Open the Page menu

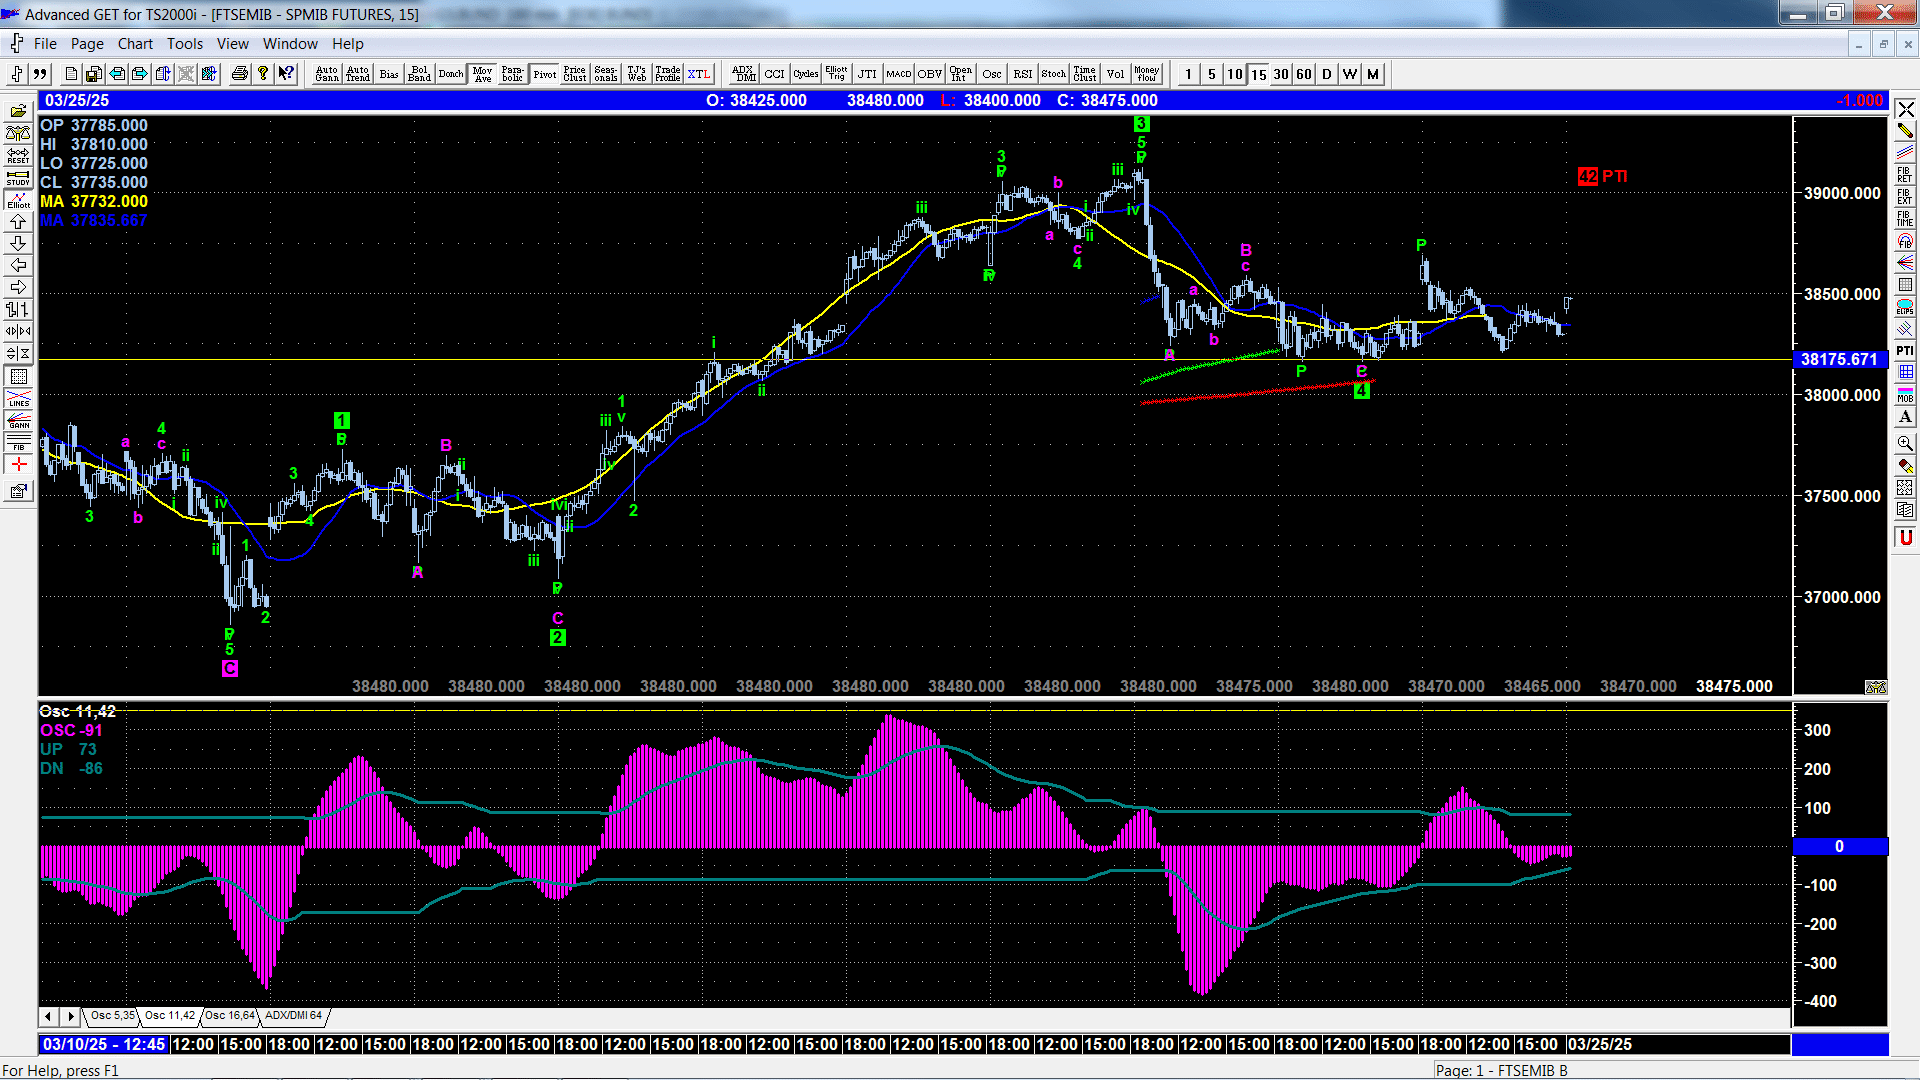(x=87, y=44)
